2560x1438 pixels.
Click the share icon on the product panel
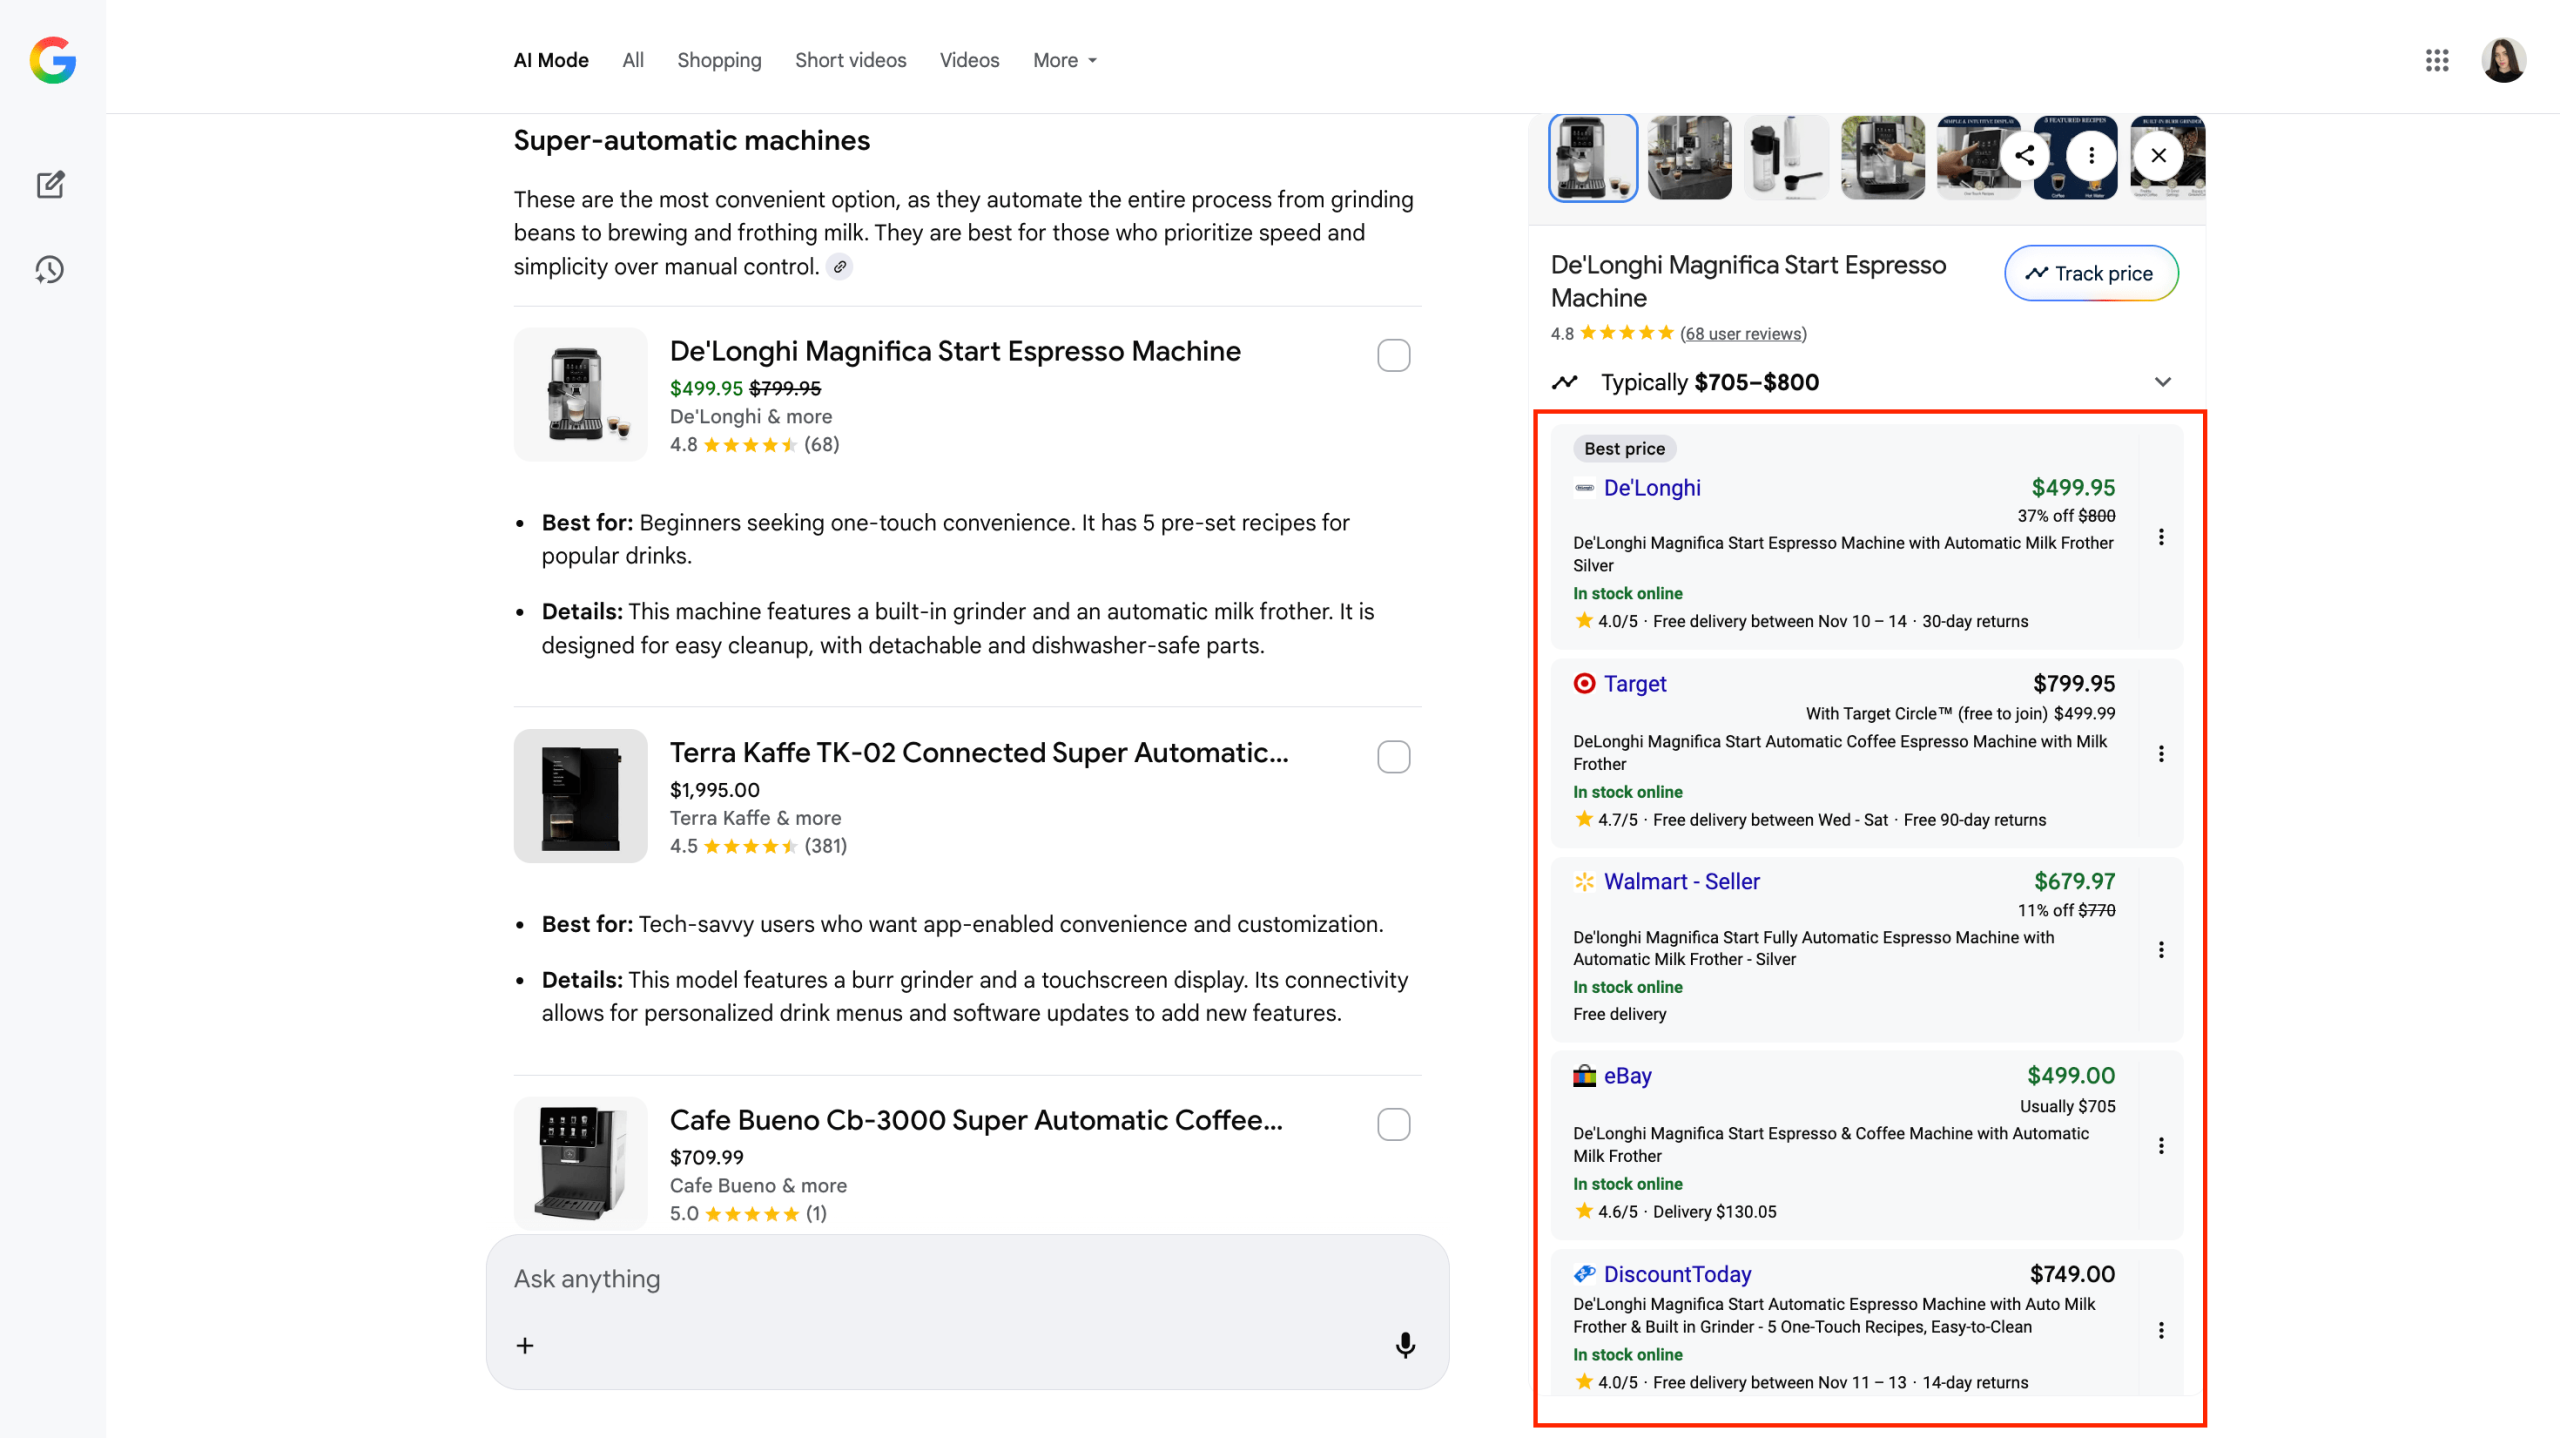pyautogui.click(x=2025, y=156)
